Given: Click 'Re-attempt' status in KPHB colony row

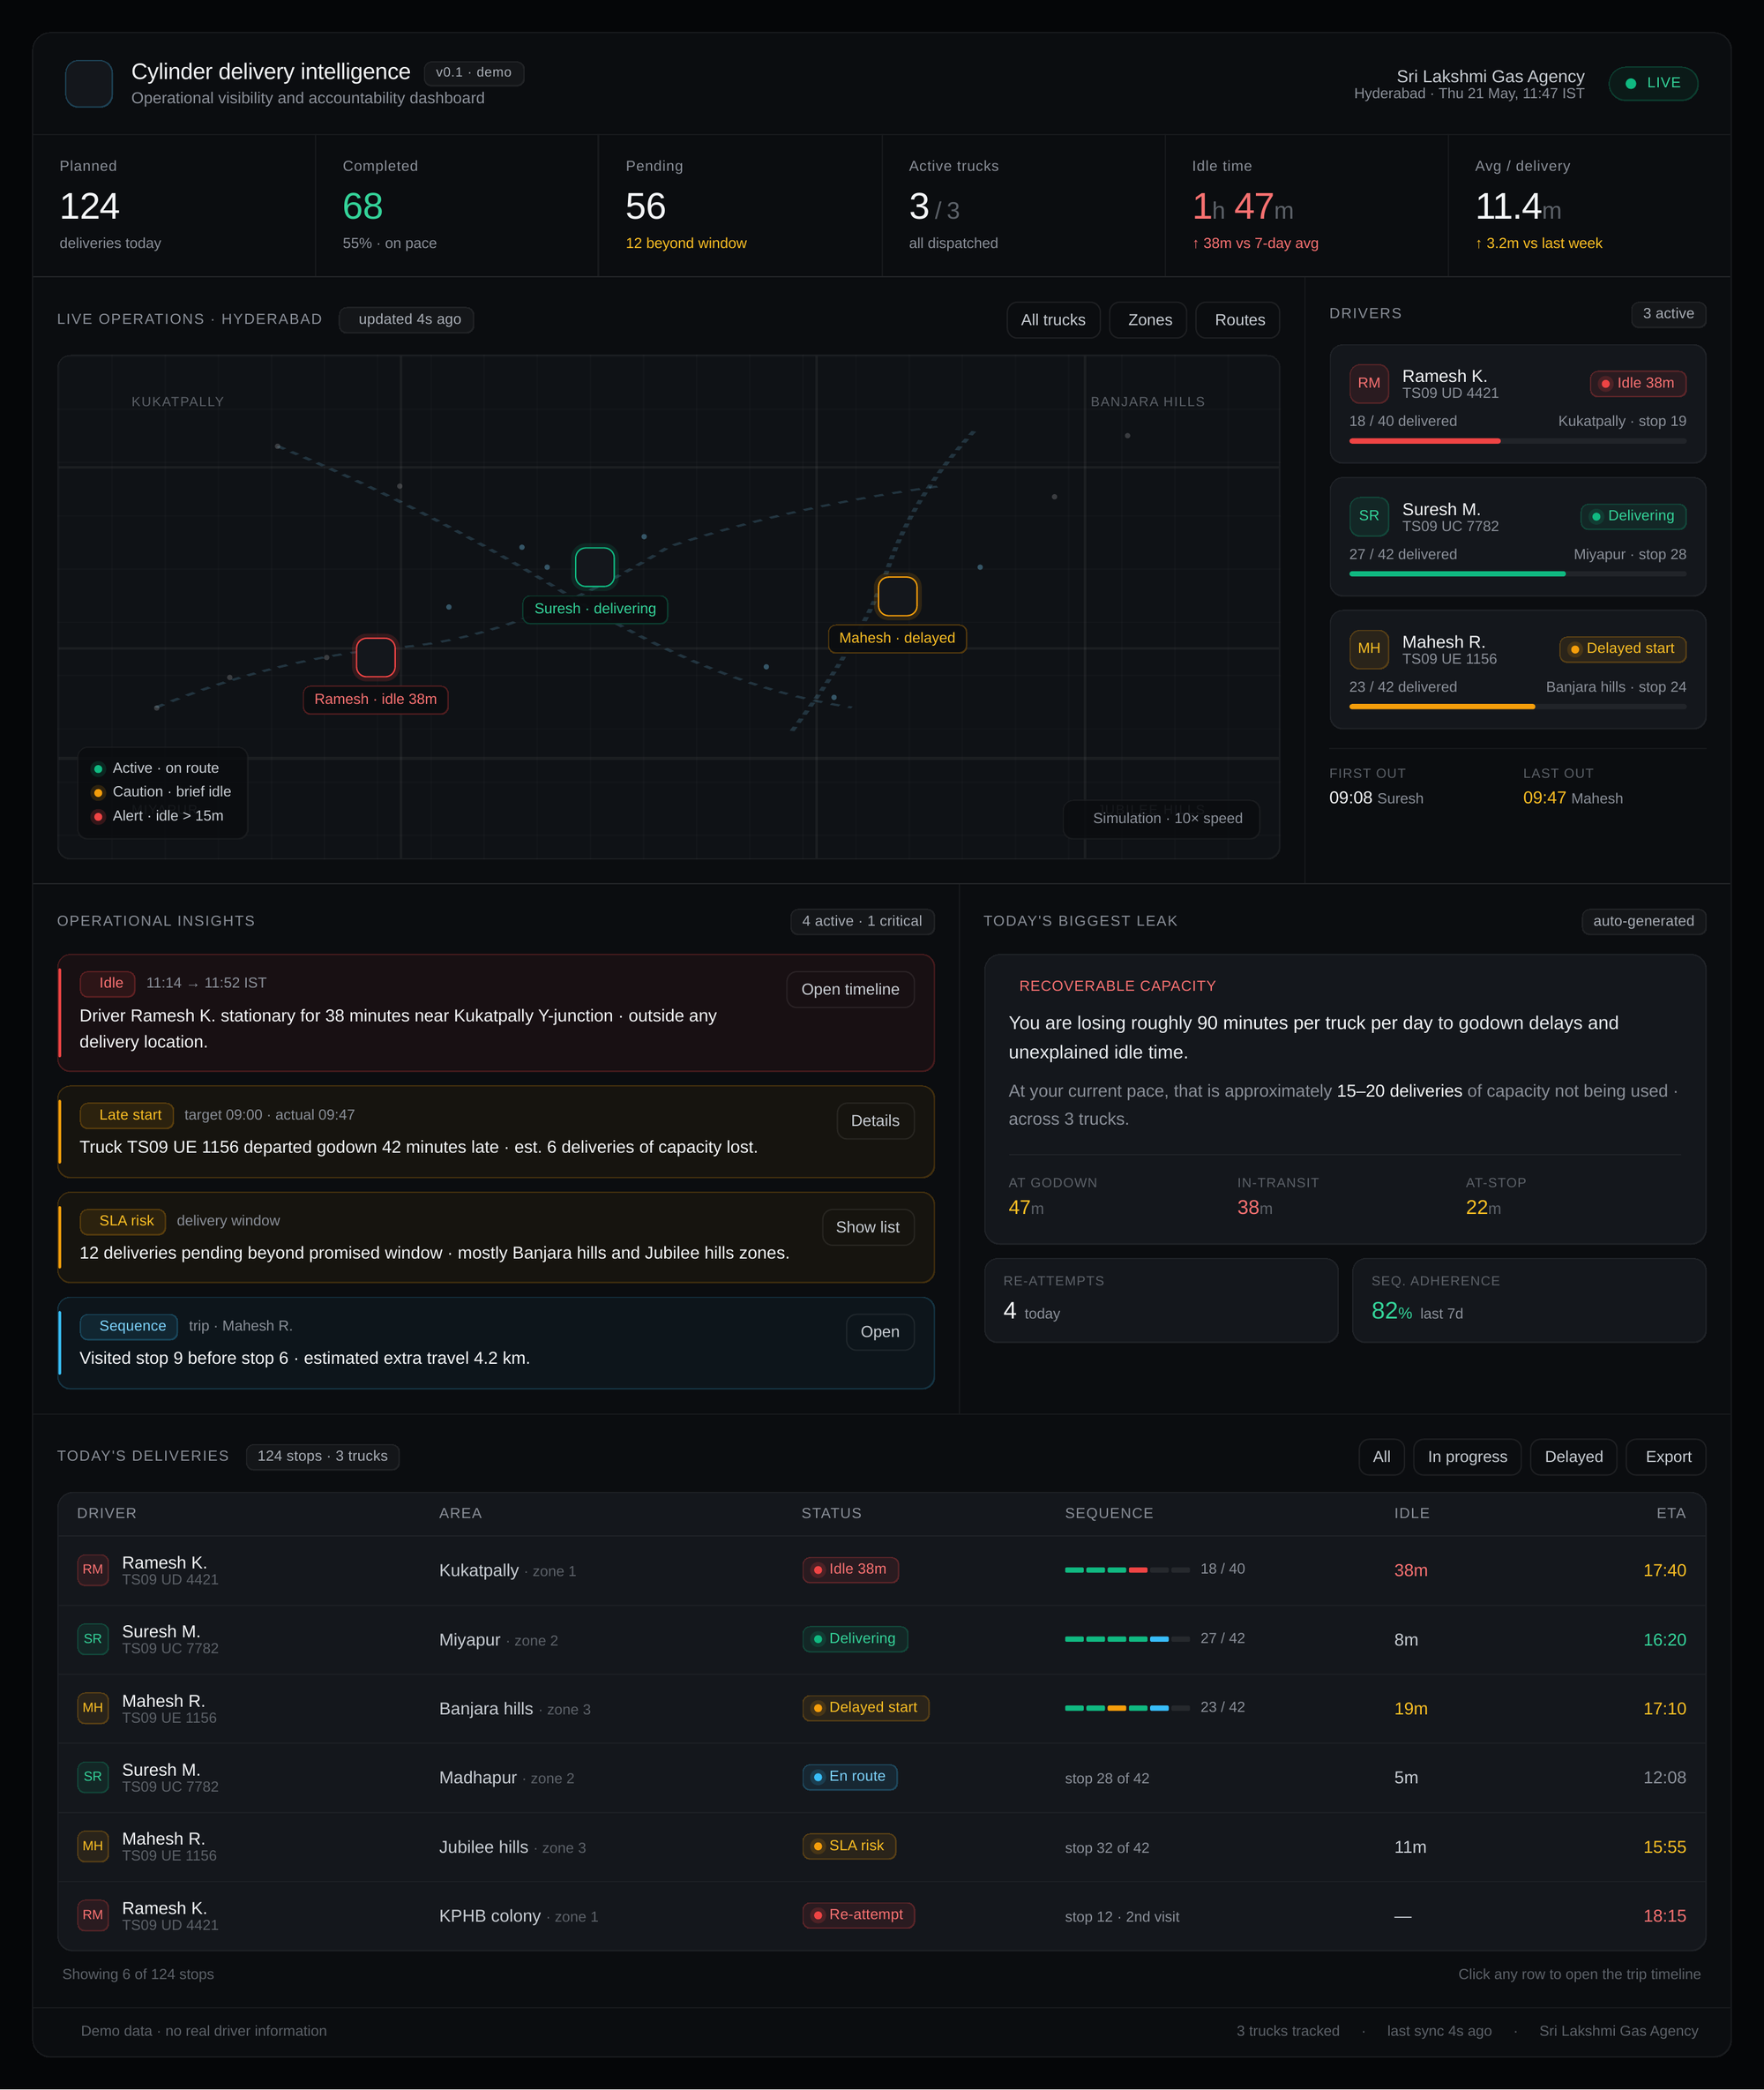Looking at the screenshot, I should [x=858, y=1915].
